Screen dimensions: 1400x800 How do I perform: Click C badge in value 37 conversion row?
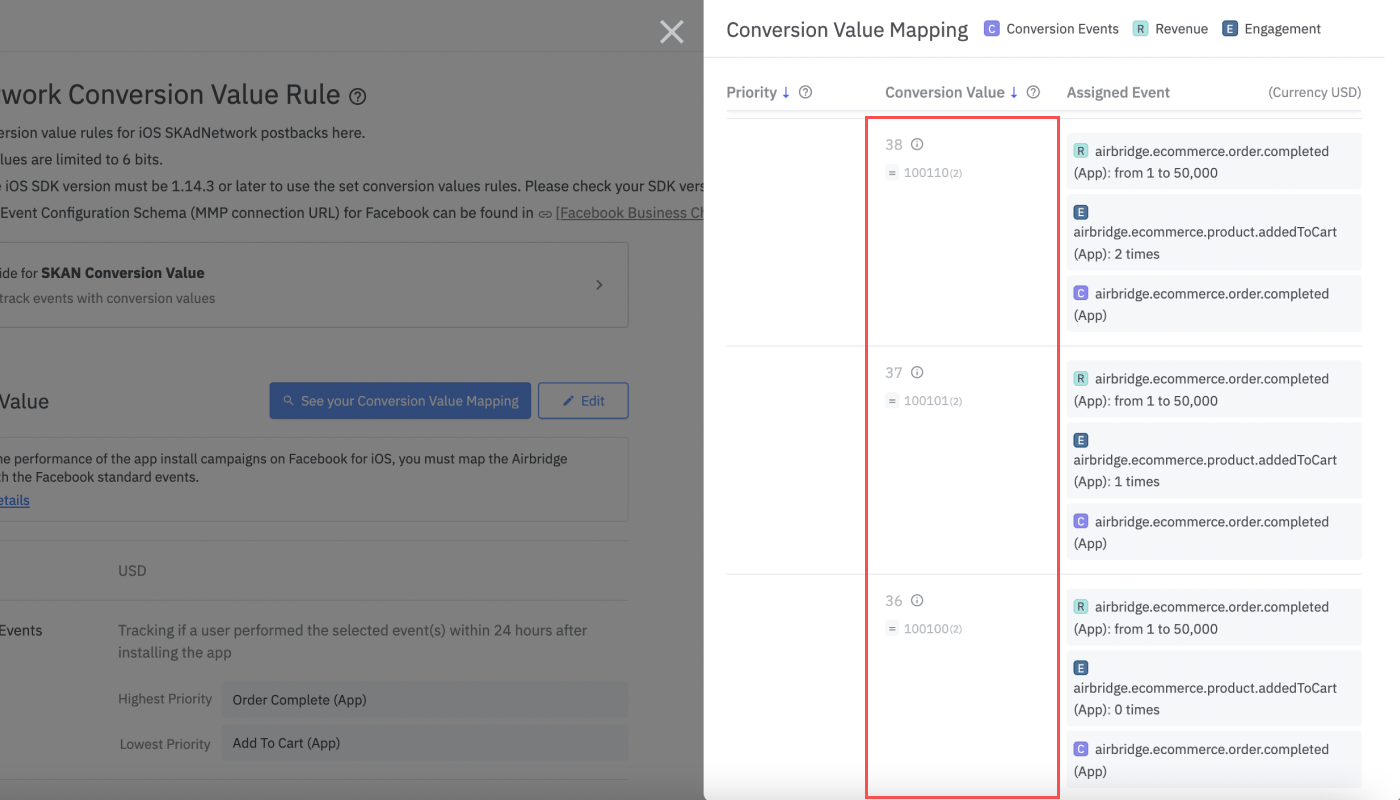[x=1081, y=521]
